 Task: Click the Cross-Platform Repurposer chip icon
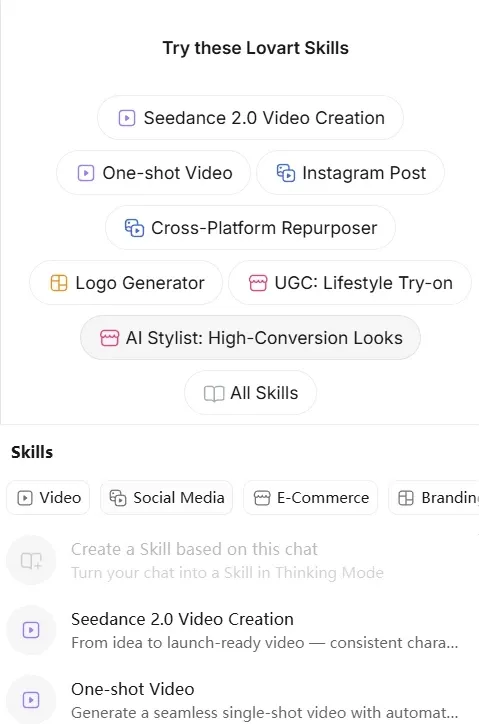[134, 228]
